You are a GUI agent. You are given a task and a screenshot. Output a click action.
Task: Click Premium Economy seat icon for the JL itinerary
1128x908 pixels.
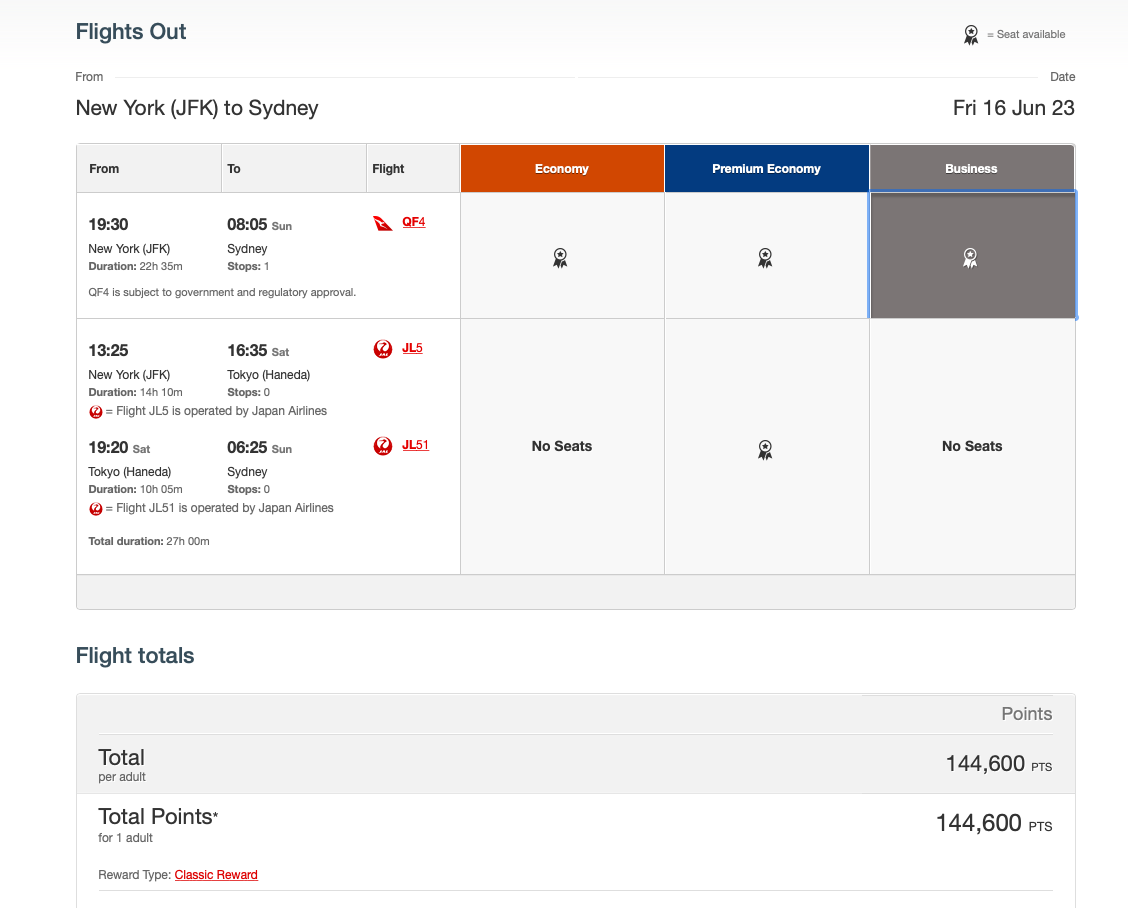pos(765,450)
